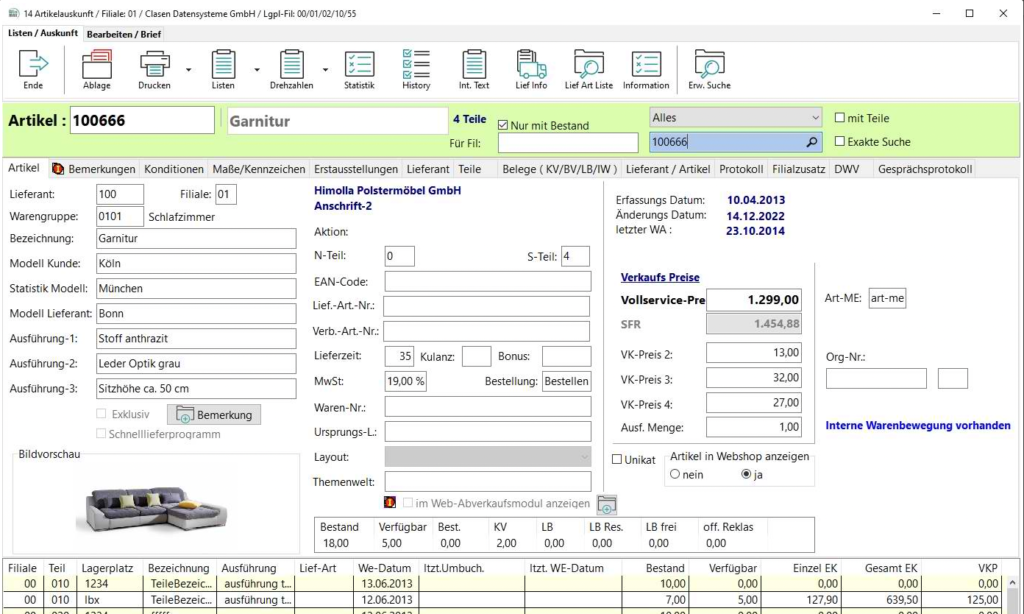Viewport: 1024px width, 614px height.
Task: Uncheck the Nur mit Bestand checkbox
Action: pos(503,125)
